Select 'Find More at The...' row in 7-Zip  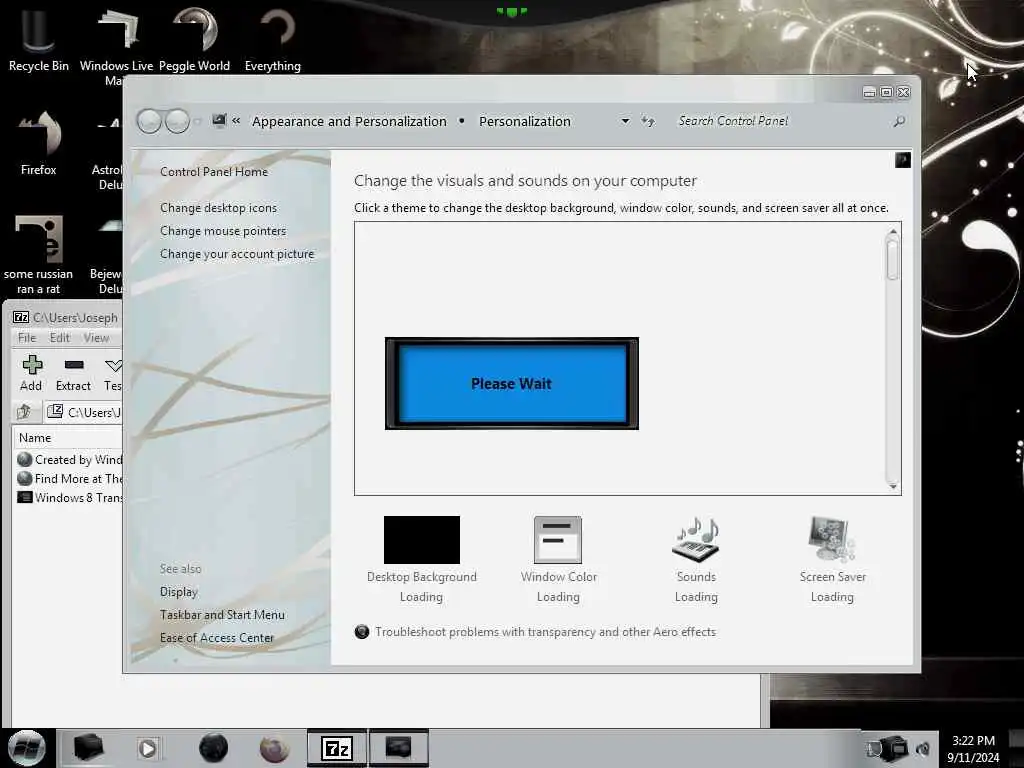[x=69, y=479]
